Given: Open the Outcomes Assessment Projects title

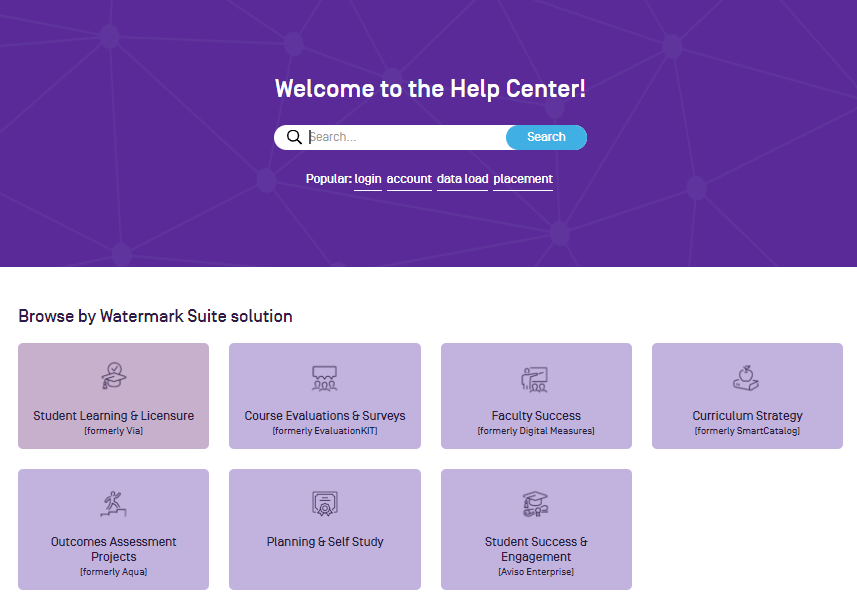Looking at the screenshot, I should [x=114, y=549].
